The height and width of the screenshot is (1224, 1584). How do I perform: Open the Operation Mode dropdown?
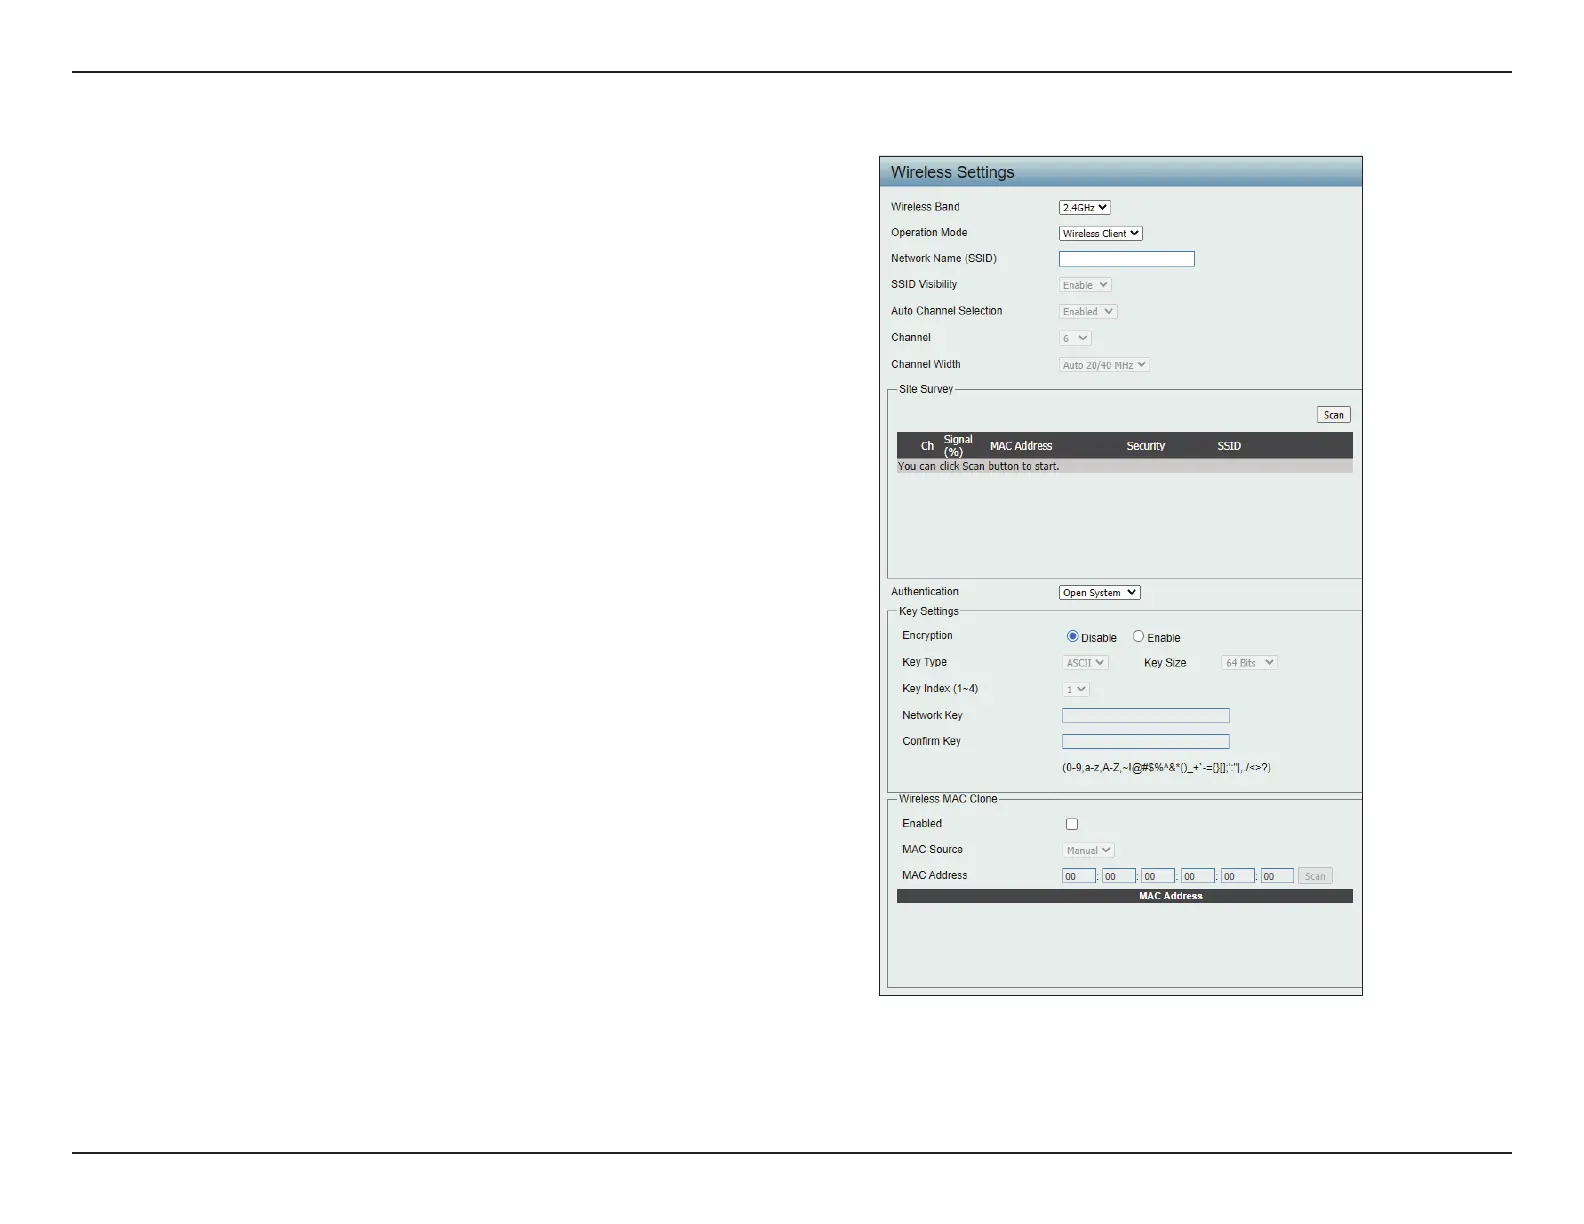1100,234
